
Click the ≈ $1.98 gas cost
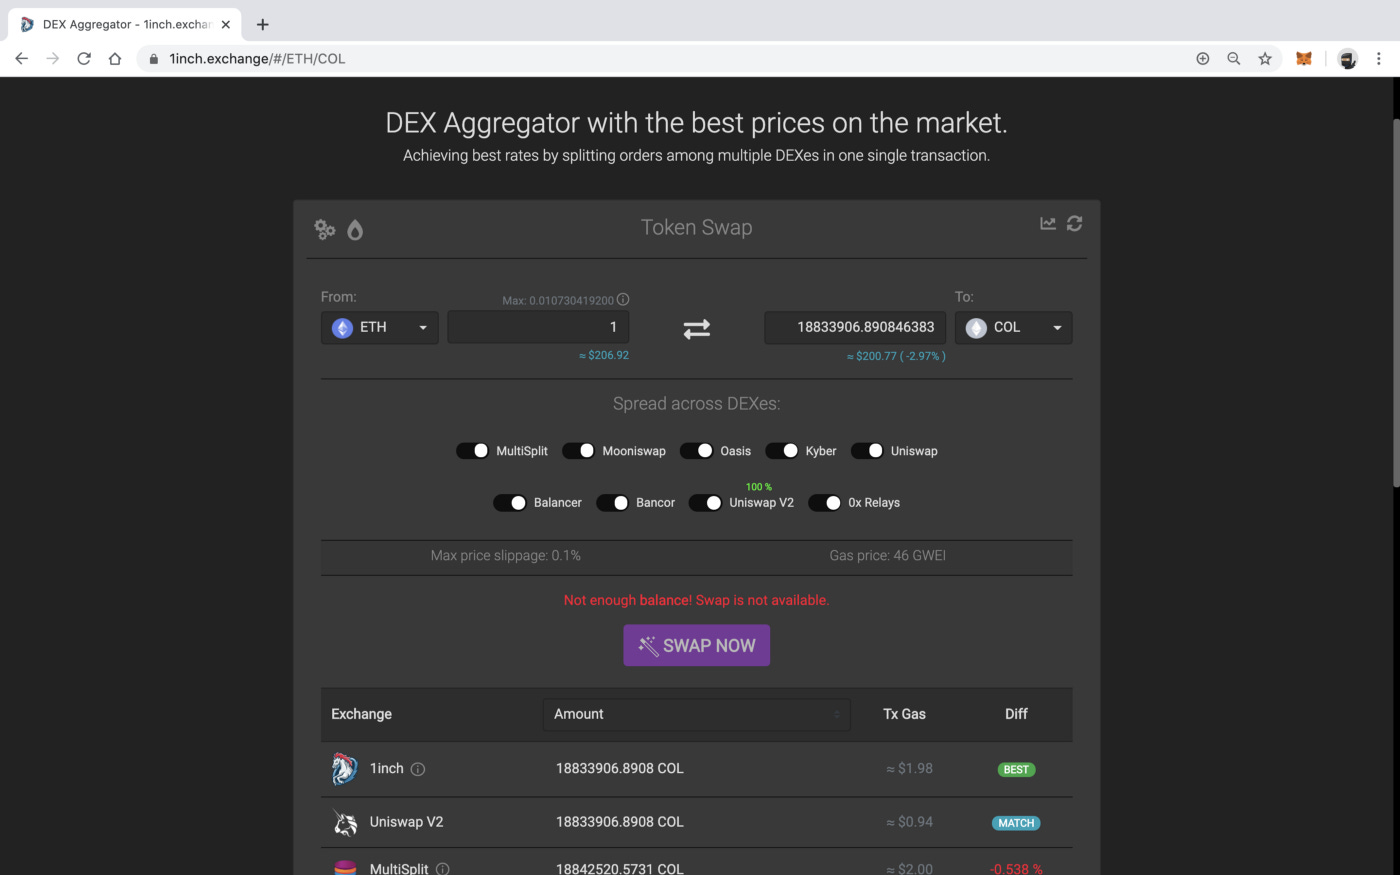[x=909, y=769]
